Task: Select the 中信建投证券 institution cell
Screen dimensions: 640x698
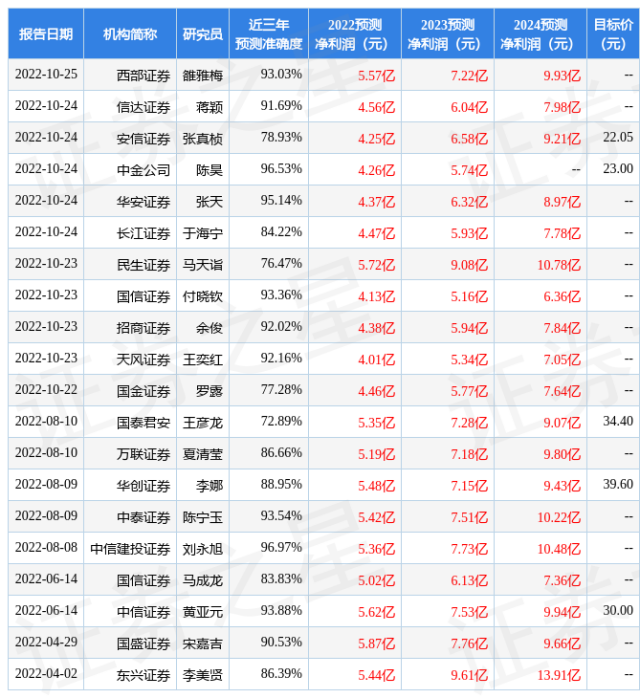Action: click(x=130, y=549)
